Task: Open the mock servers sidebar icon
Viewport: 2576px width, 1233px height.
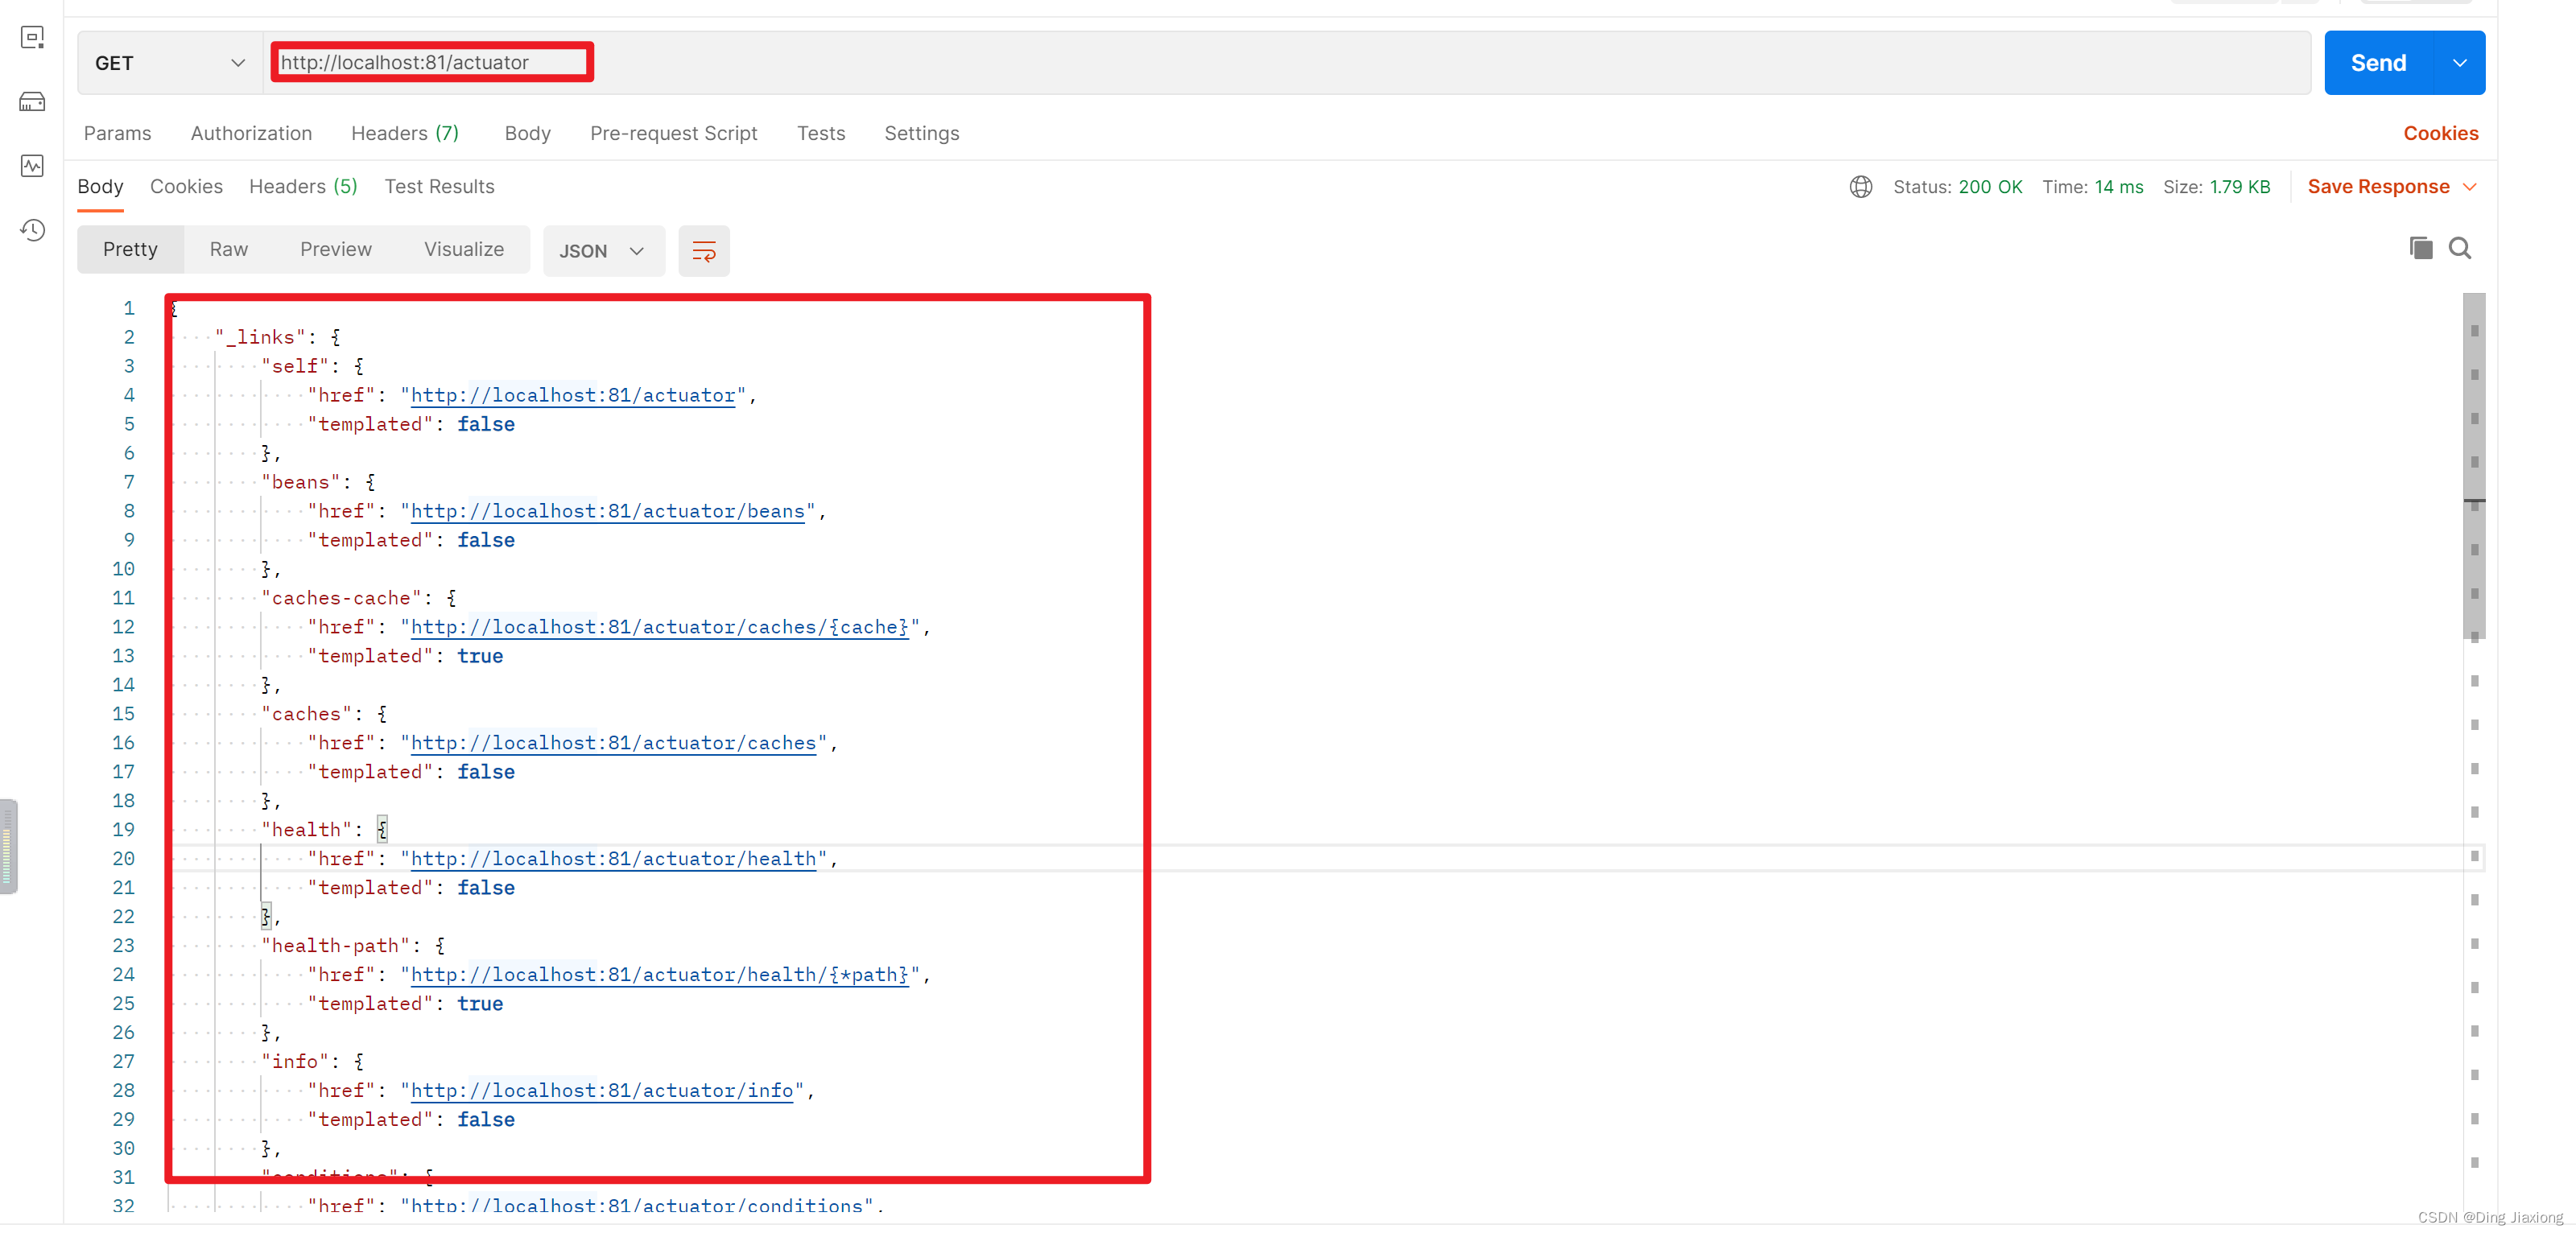Action: click(32, 102)
